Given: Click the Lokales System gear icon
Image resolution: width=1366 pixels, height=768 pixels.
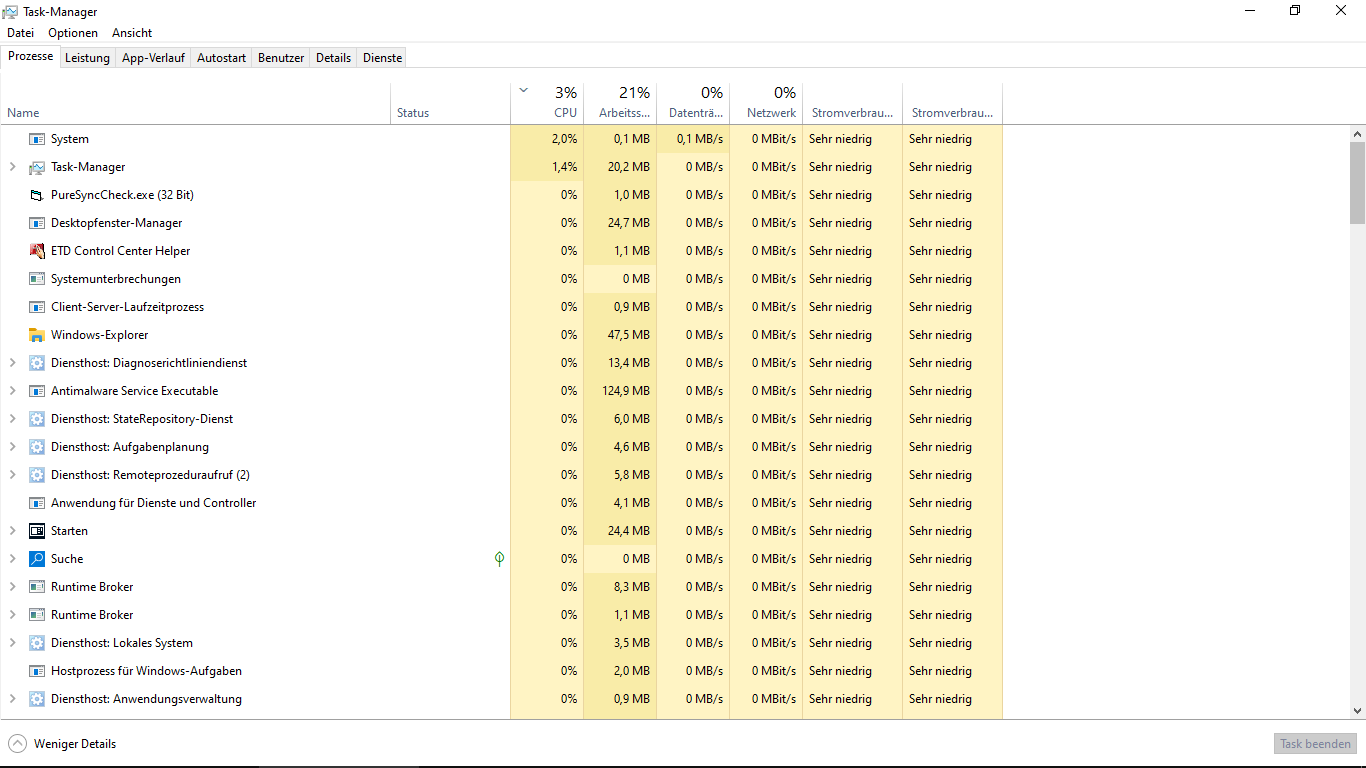Looking at the screenshot, I should tap(37, 643).
